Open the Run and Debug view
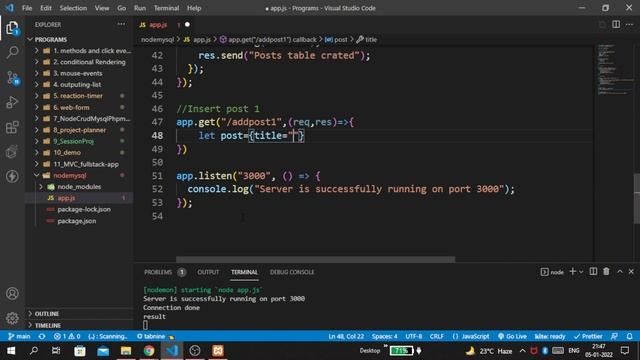Viewport: 640px width, 360px height. [12, 102]
